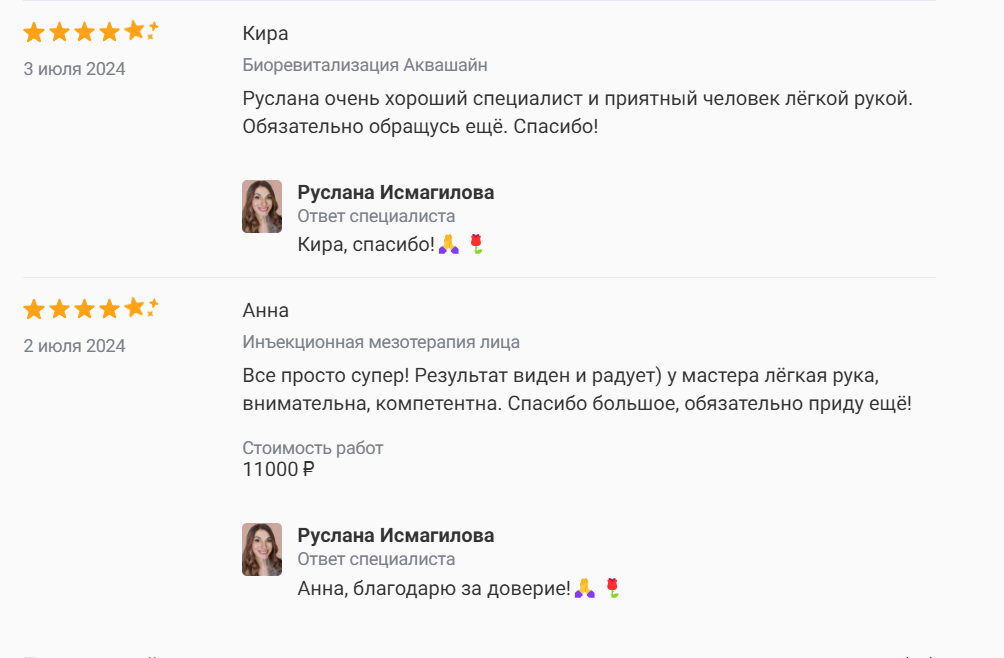The width and height of the screenshot is (1004, 658).
Task: Open the Биоревитализация Аквашайн service label
Action: point(365,66)
